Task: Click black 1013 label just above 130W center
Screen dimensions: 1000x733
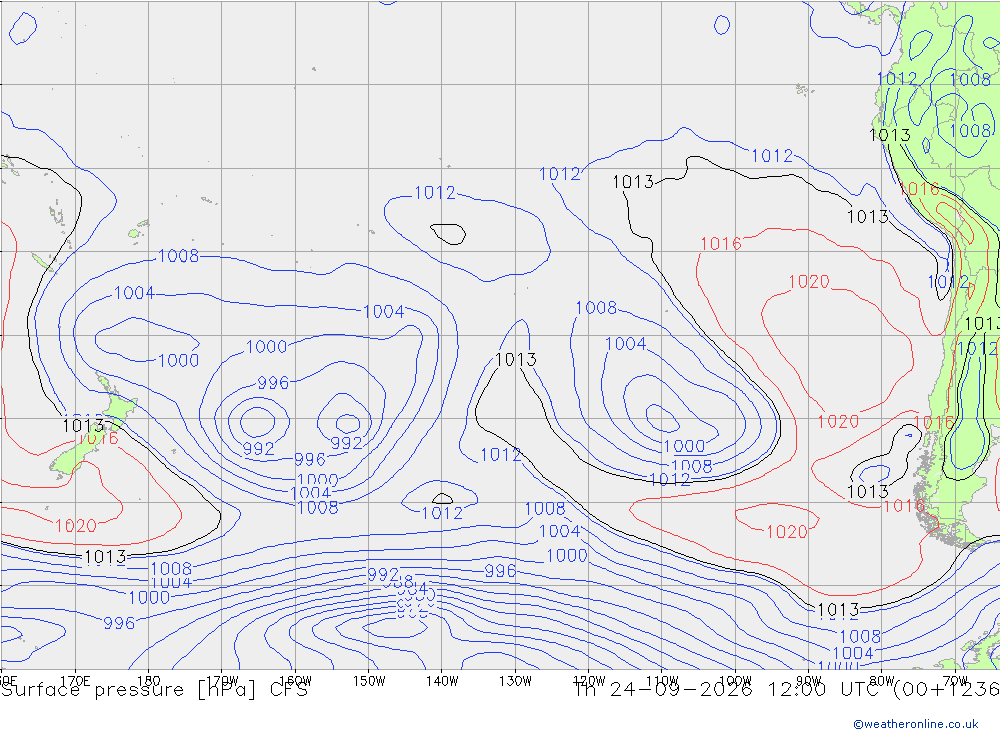Action: pyautogui.click(x=515, y=359)
